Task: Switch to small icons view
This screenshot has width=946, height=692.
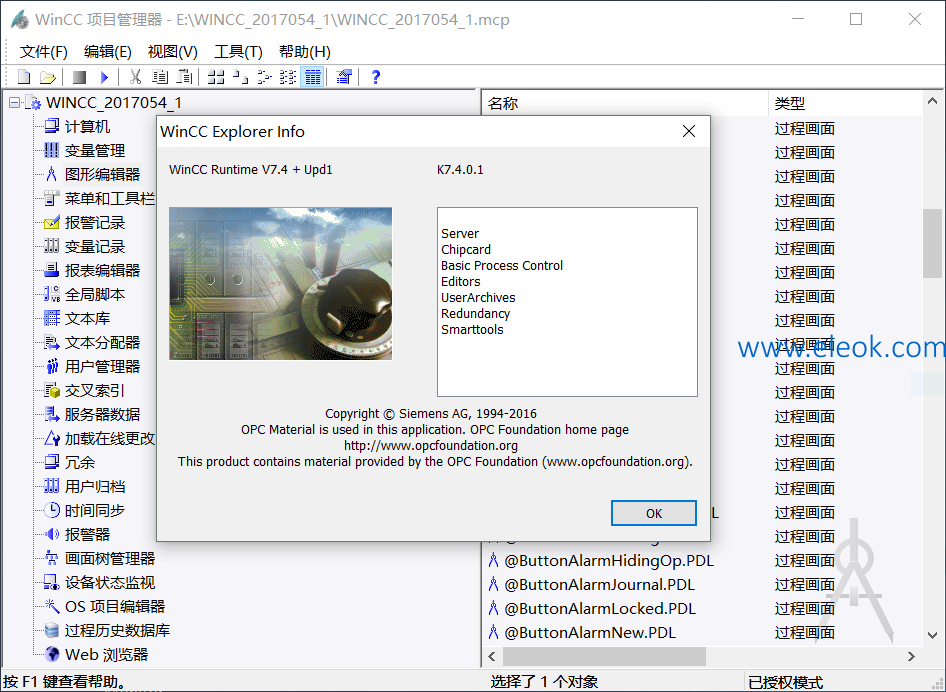Action: pos(241,77)
